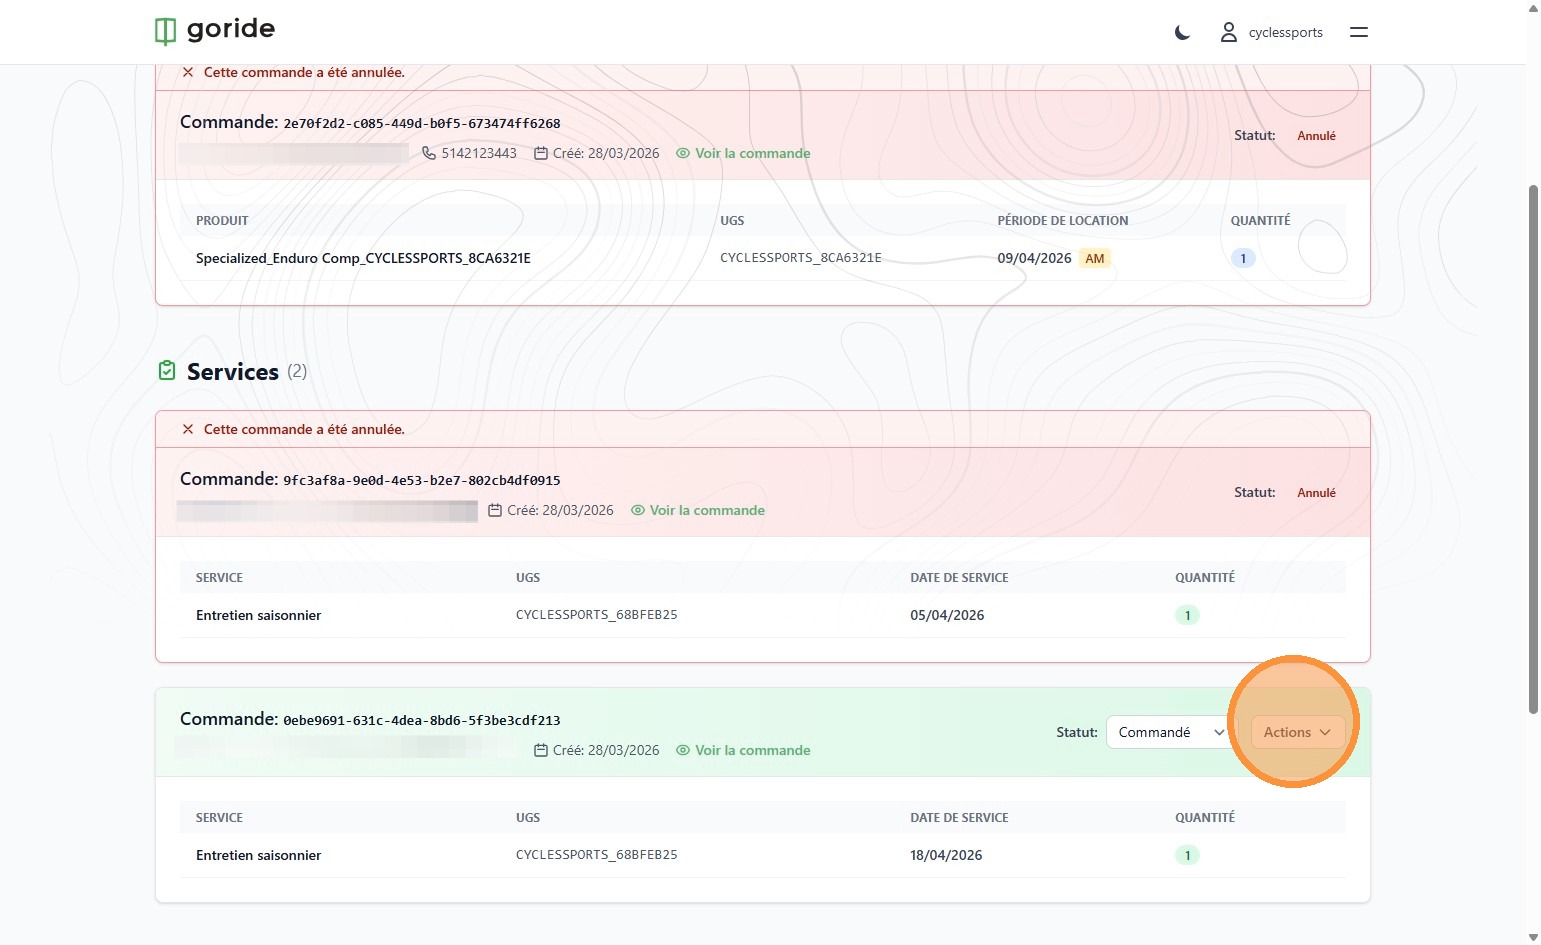This screenshot has width=1541, height=945.
Task: Click the cyclessports username in header
Action: click(x=1285, y=33)
